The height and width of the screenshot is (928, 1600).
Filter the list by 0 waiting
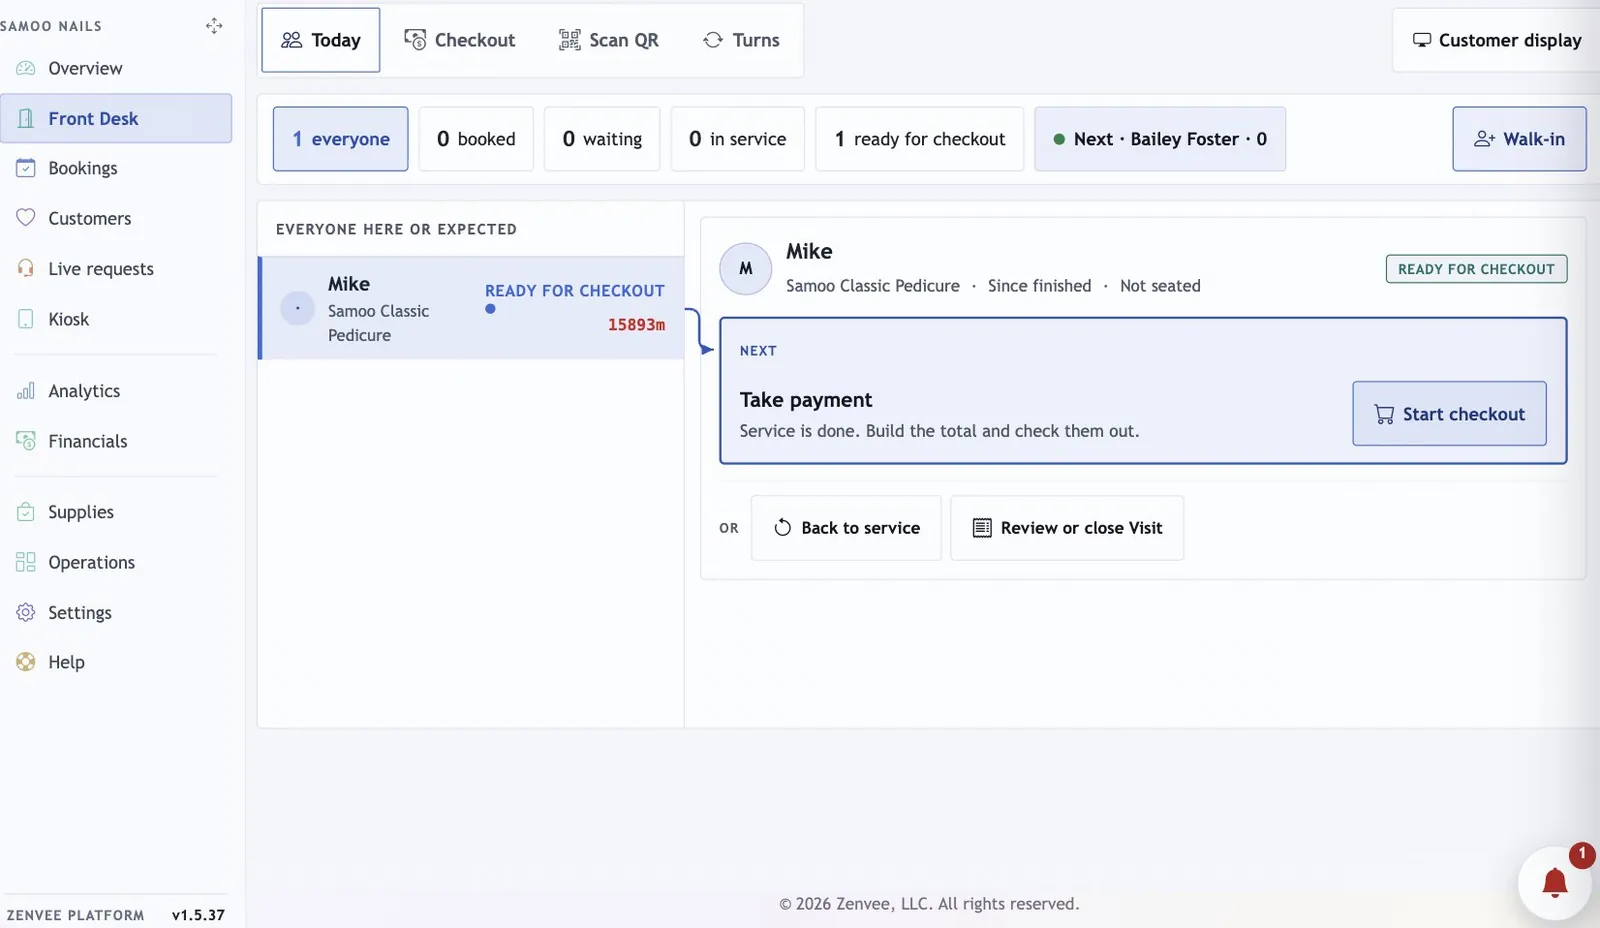pyautogui.click(x=602, y=139)
